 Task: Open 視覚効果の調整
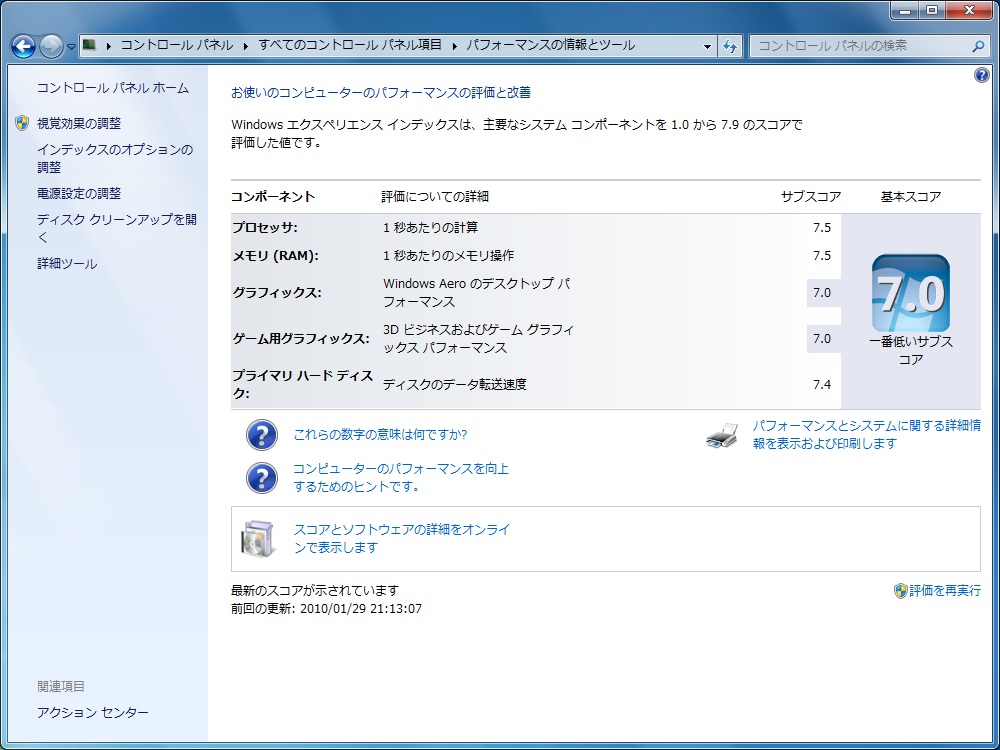pos(79,123)
